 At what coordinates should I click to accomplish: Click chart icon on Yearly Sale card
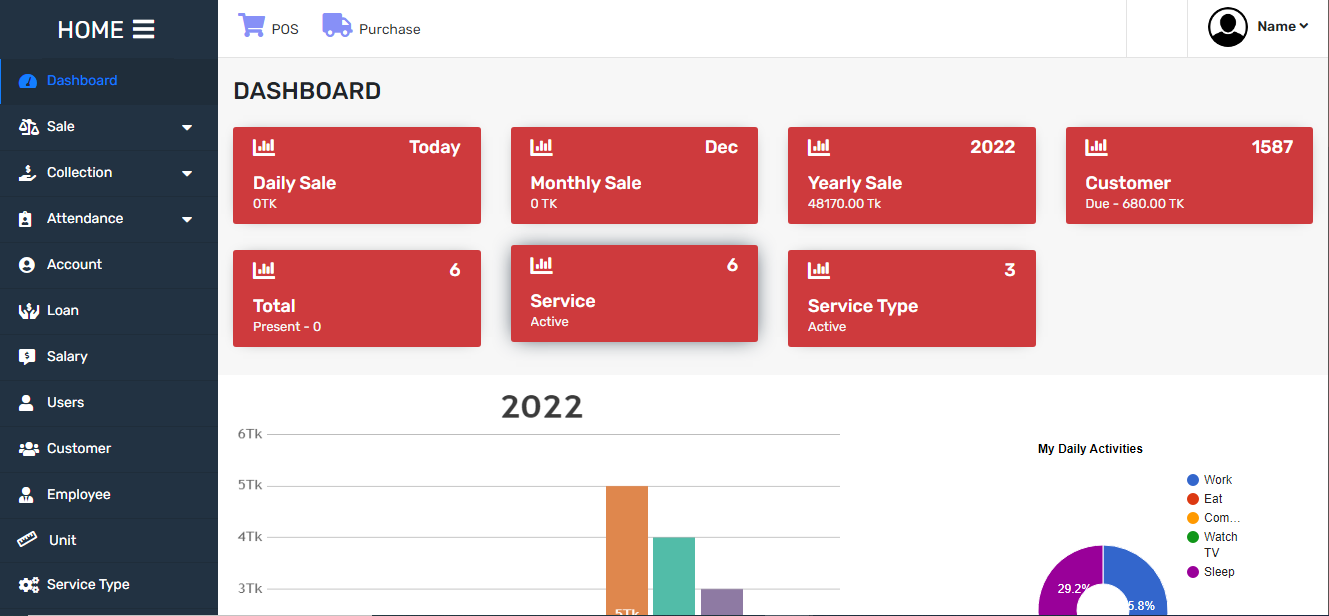pyautogui.click(x=819, y=147)
